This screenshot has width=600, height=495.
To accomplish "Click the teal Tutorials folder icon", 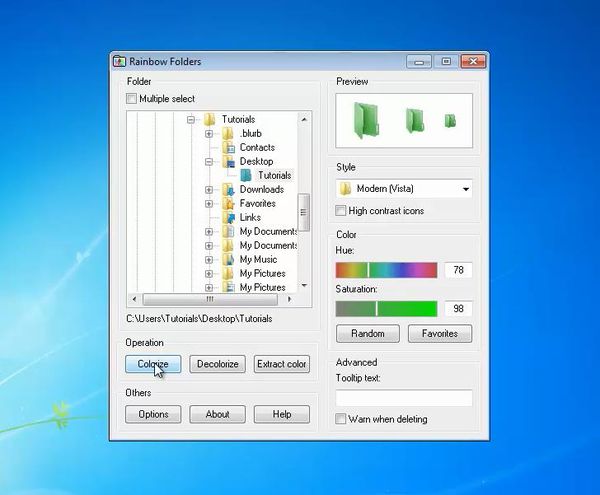I will click(246, 176).
